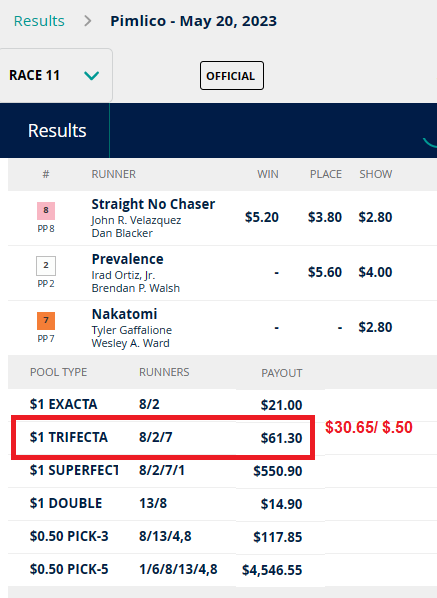Viewport: 437px width, 598px height.
Task: Click the WIN column header
Action: tap(268, 174)
